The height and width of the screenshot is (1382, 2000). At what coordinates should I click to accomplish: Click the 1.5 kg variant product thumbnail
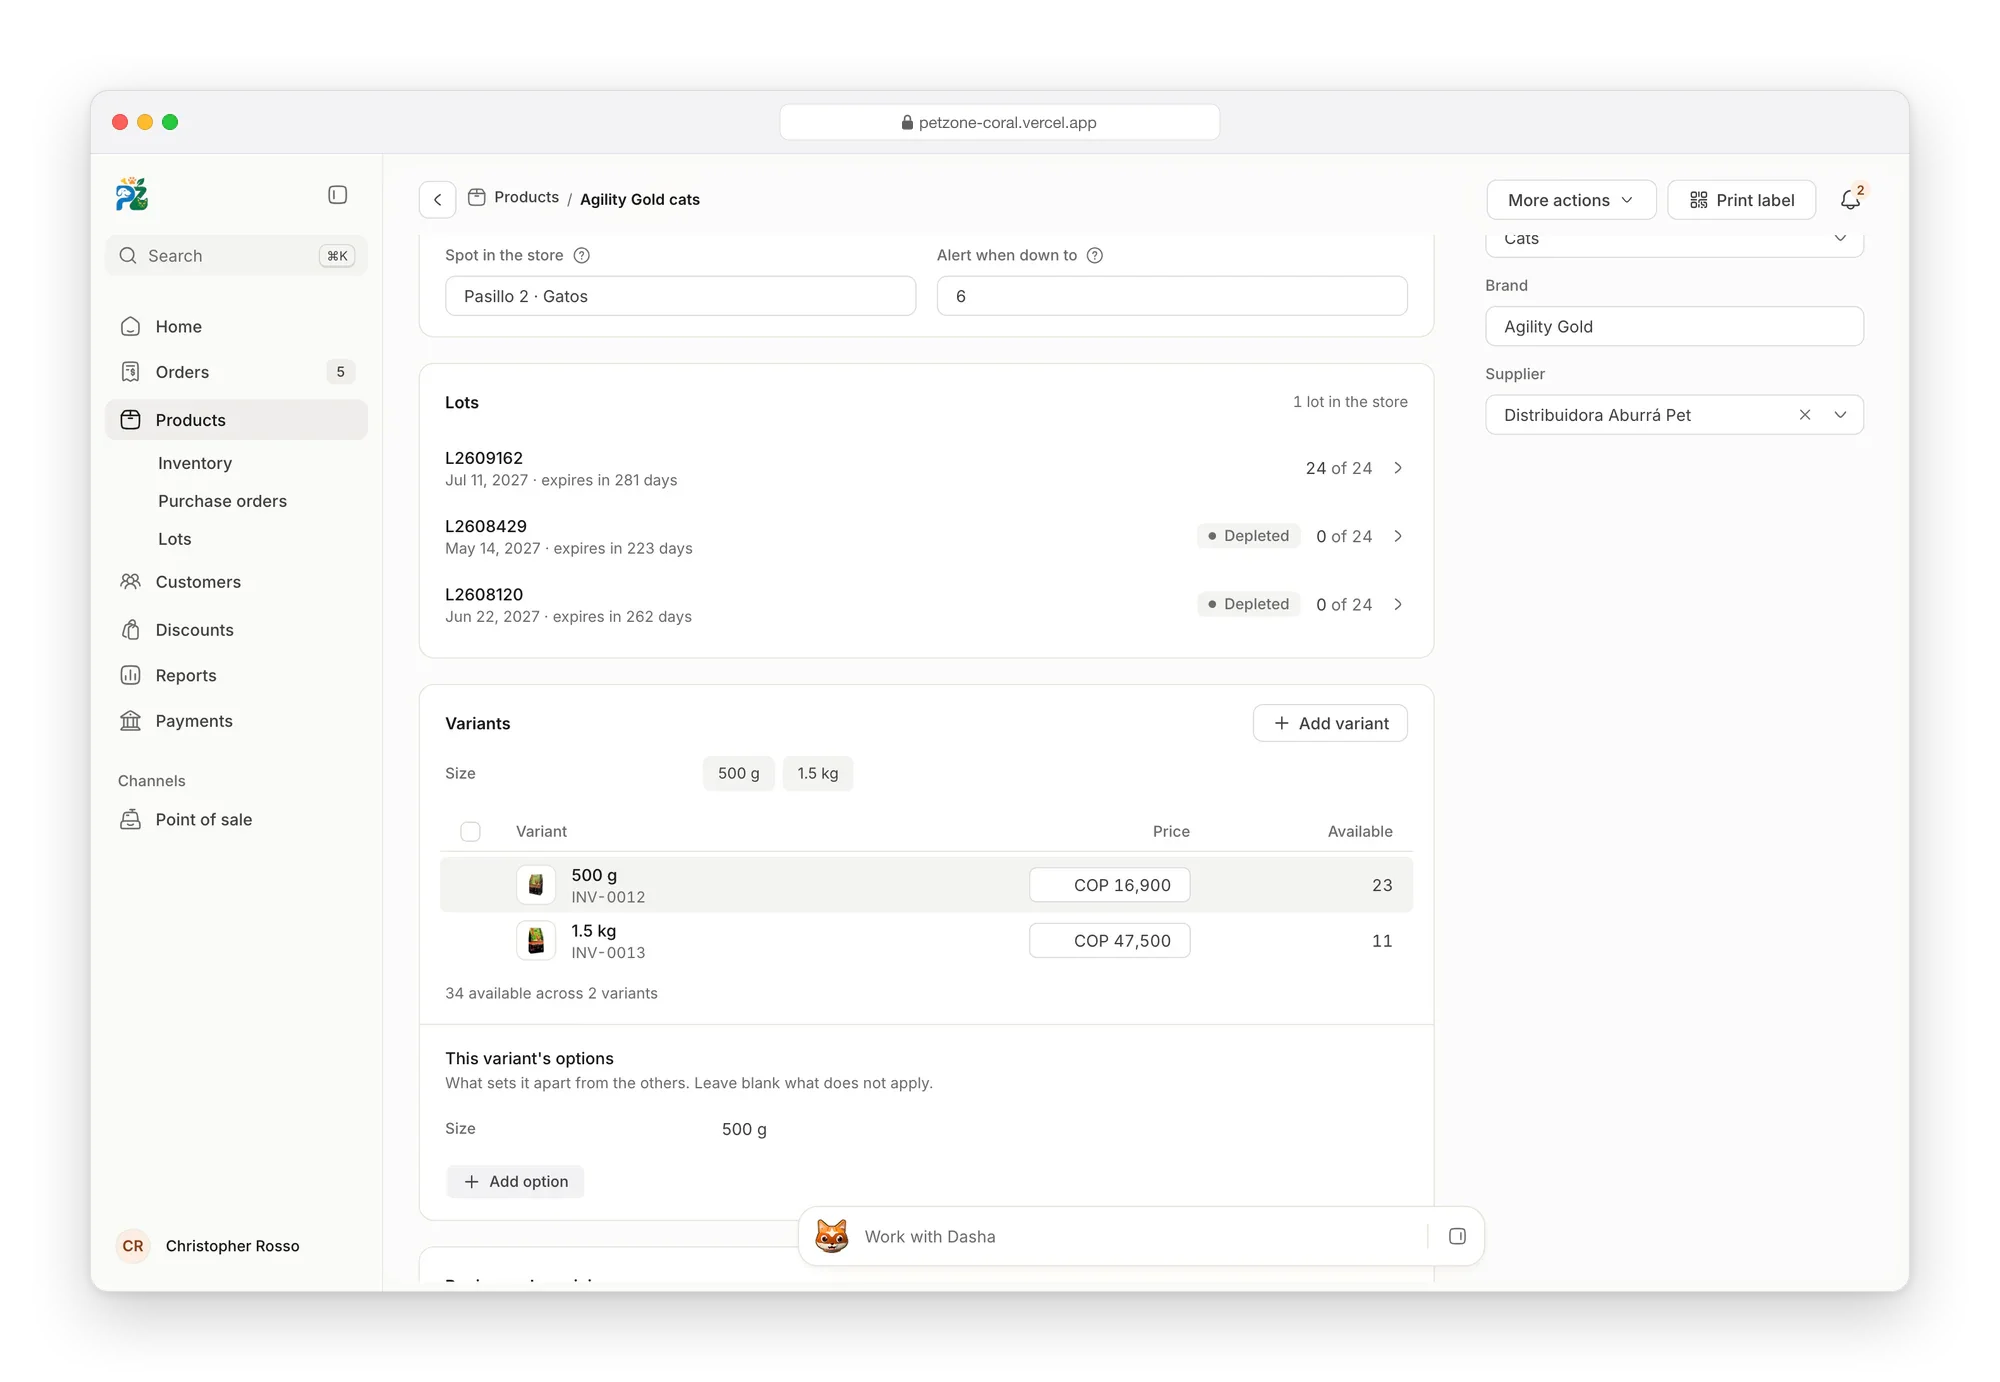[x=536, y=941]
